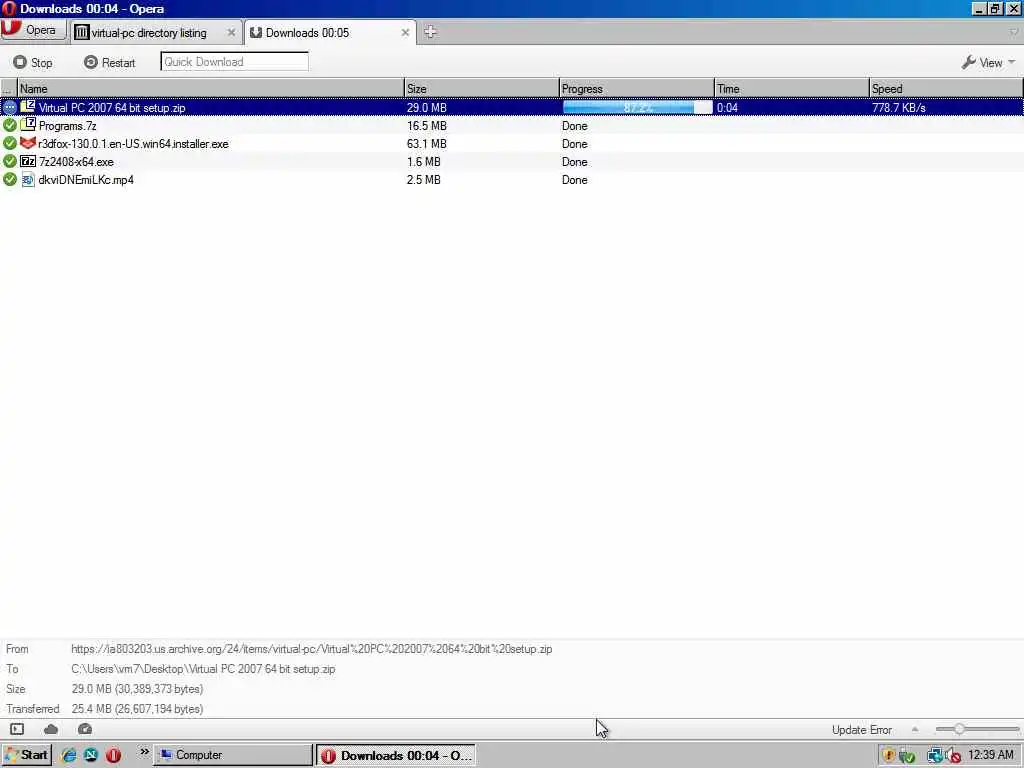
Task: Click the muted volume tray icon
Action: point(952,756)
